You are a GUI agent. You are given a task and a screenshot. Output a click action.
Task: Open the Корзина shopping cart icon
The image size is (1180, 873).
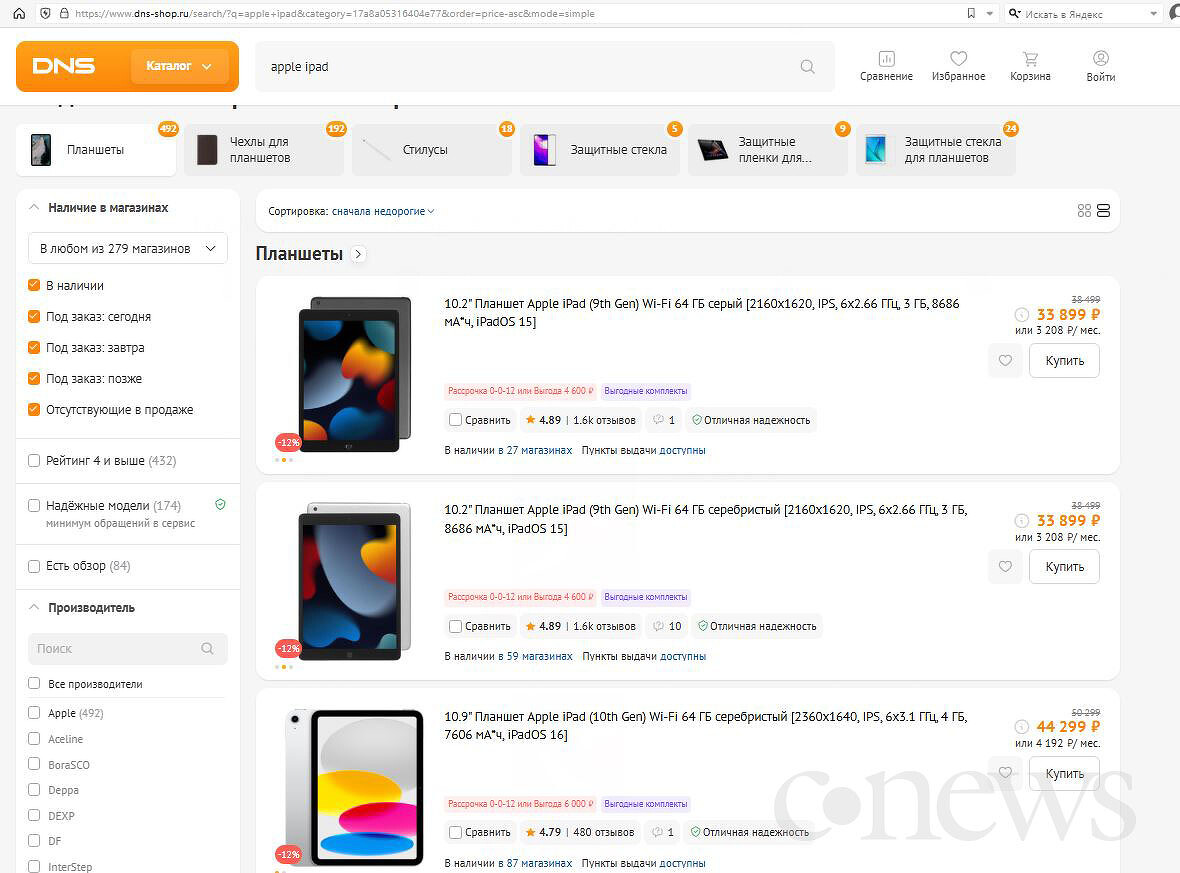(1030, 59)
